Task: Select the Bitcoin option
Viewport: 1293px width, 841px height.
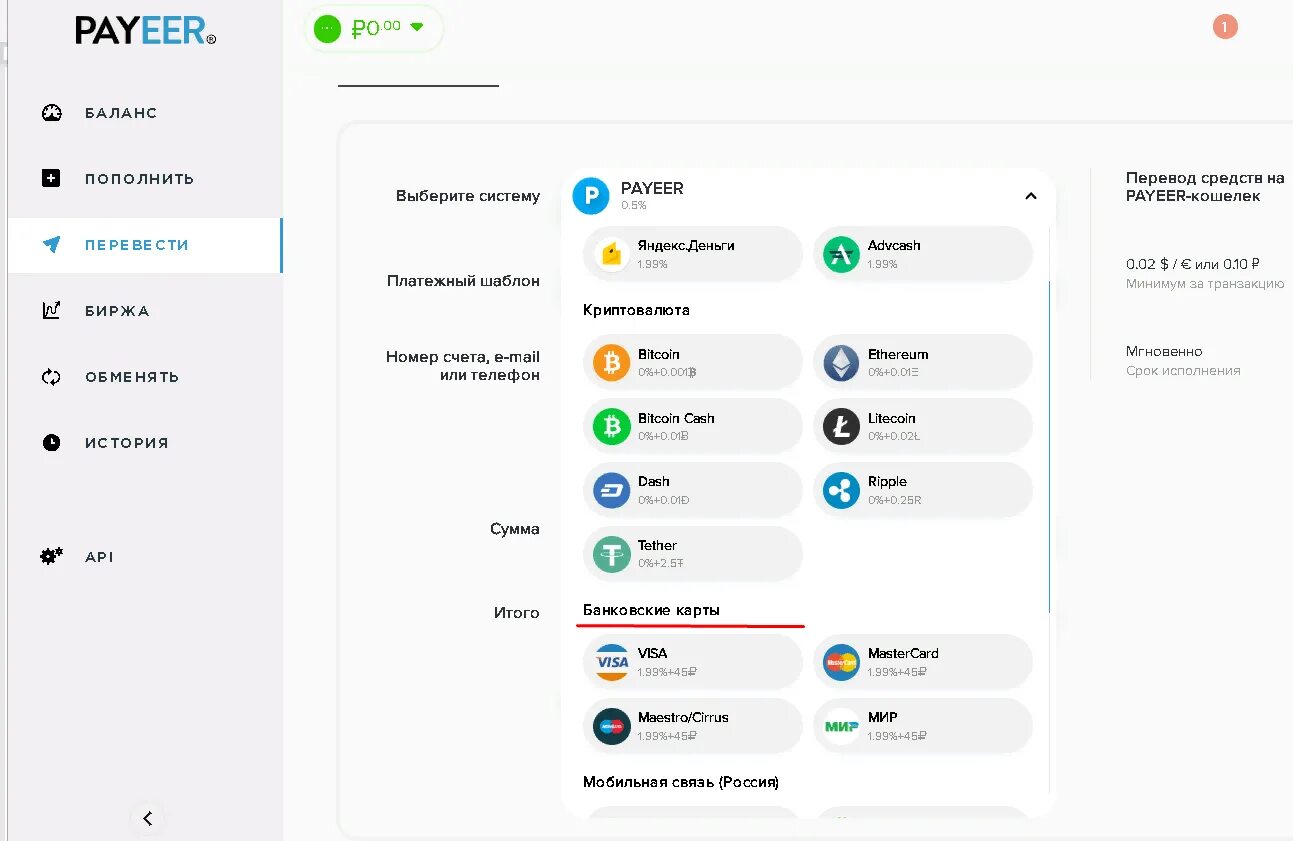Action: point(693,362)
